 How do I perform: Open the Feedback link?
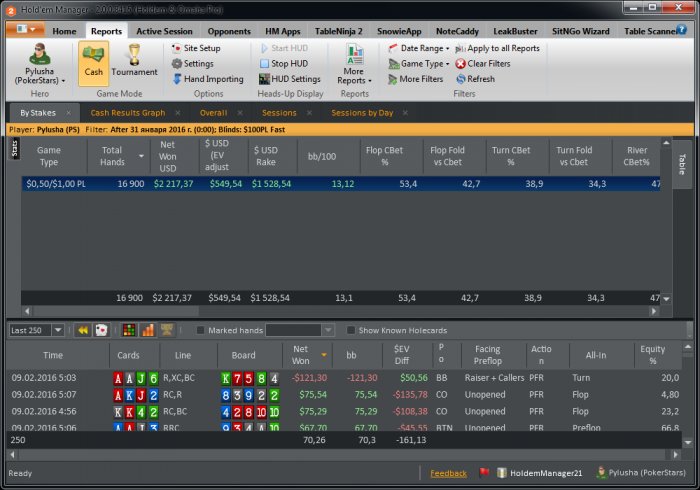pyautogui.click(x=448, y=473)
